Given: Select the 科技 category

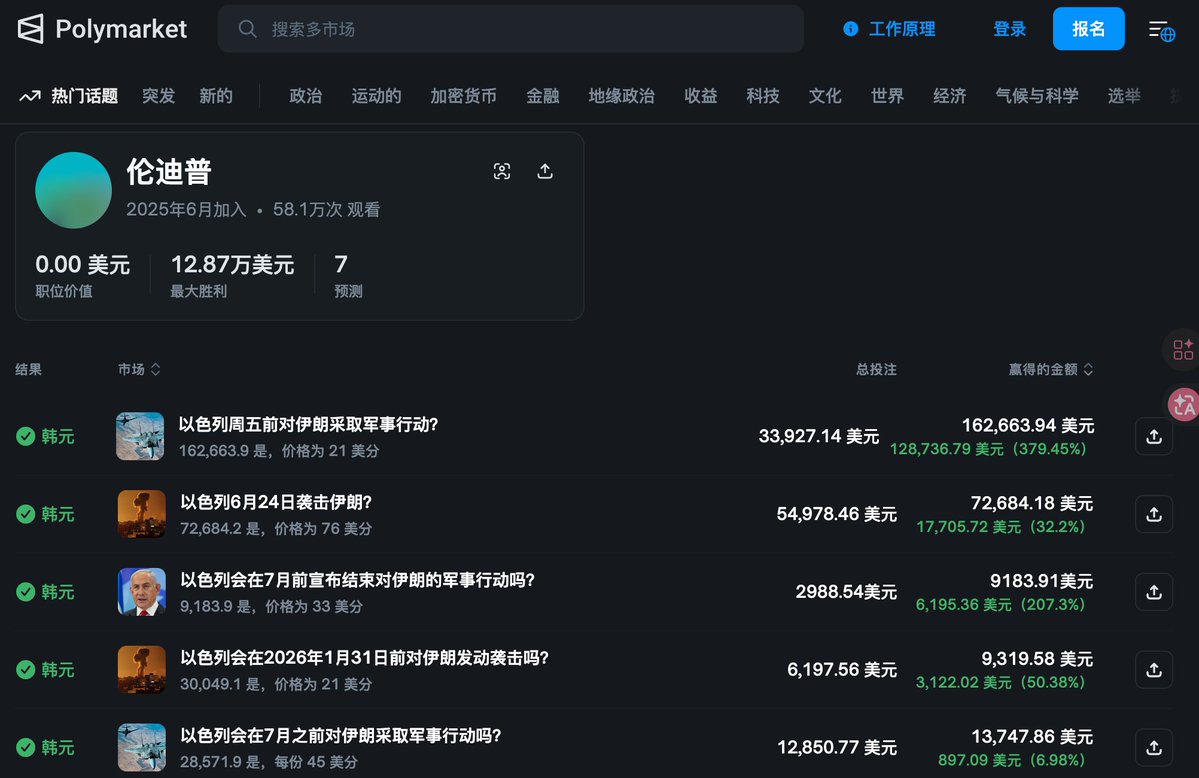Looking at the screenshot, I should tap(763, 96).
